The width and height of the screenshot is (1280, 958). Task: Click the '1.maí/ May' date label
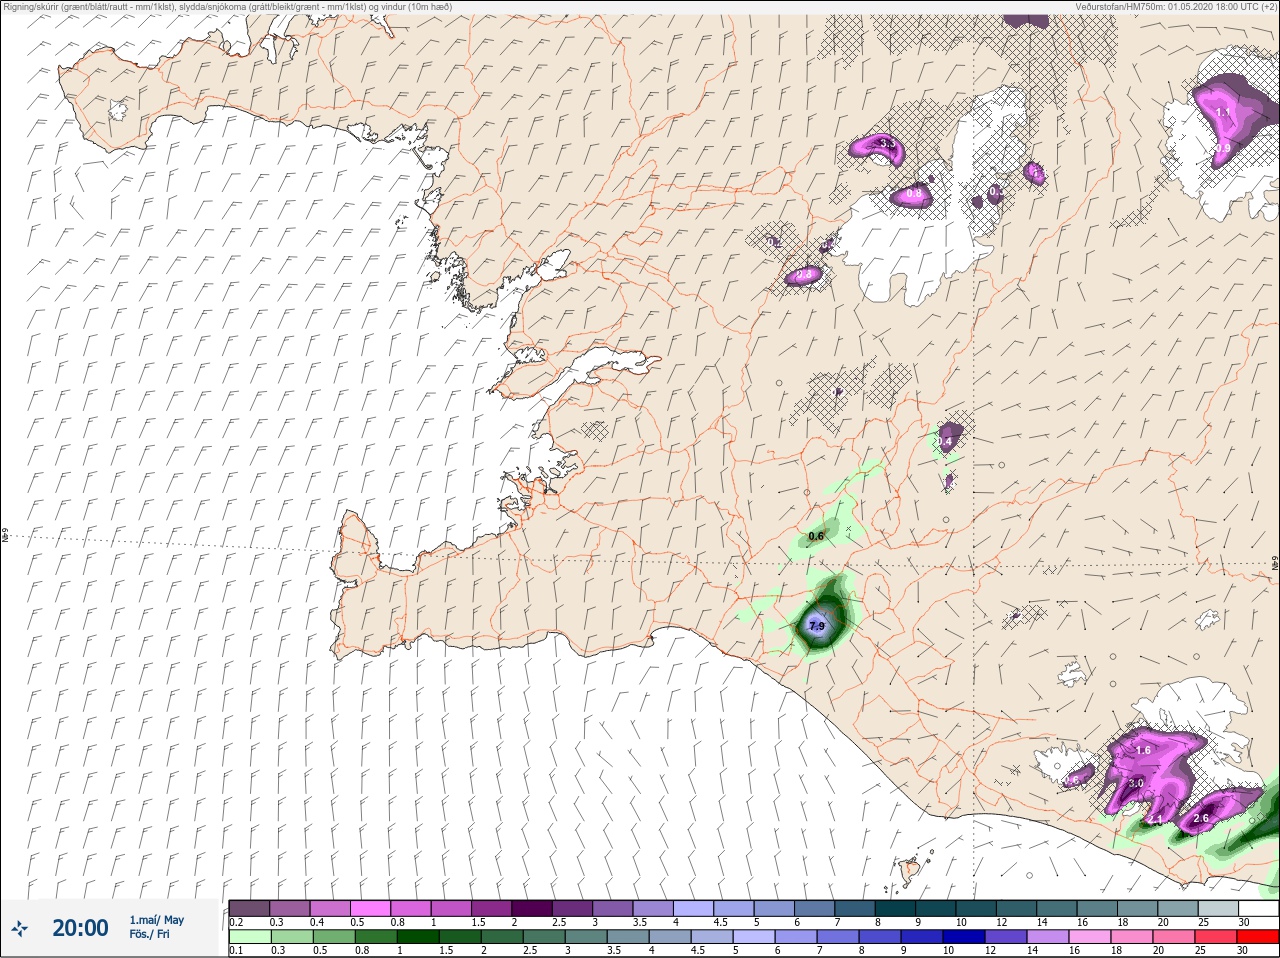click(x=156, y=920)
